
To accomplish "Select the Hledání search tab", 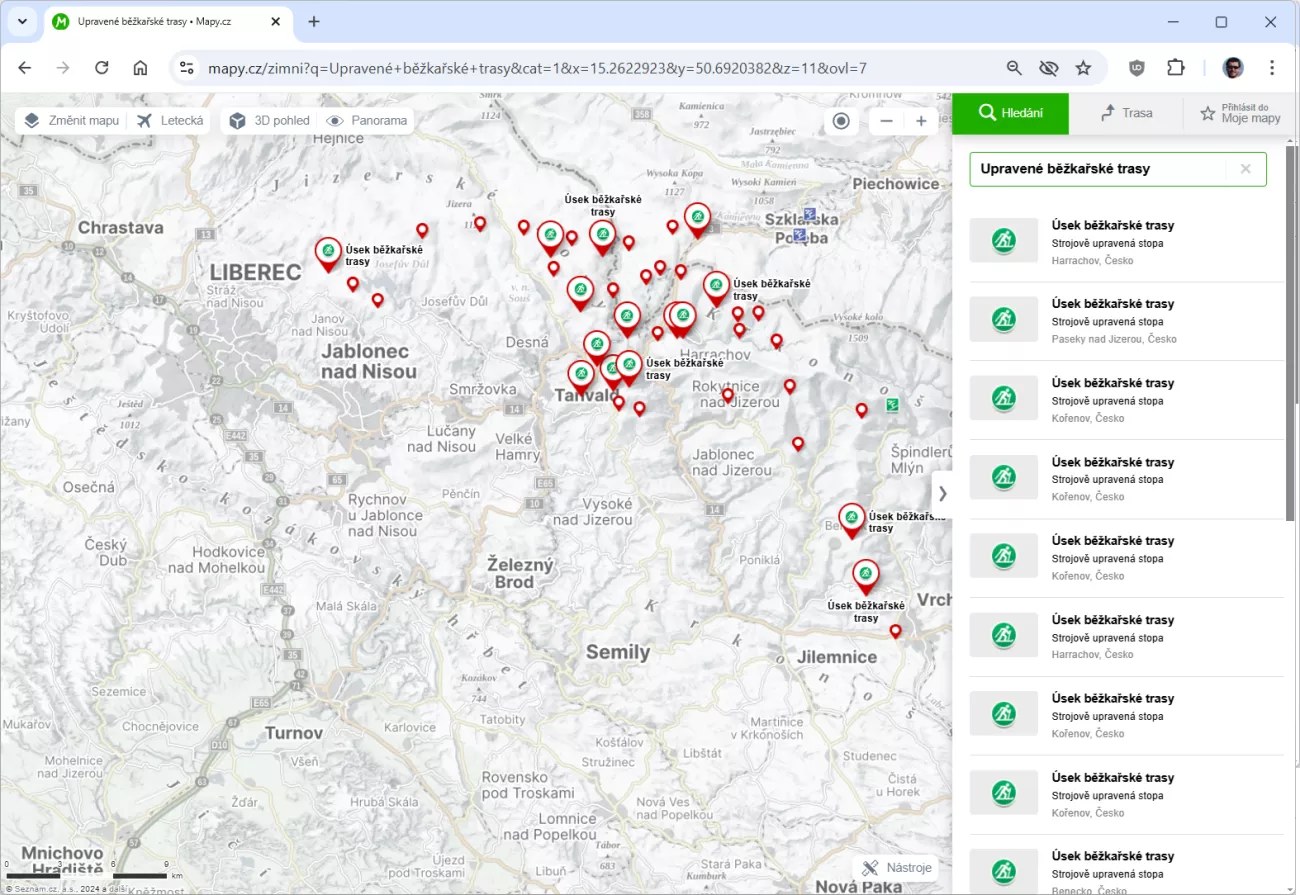I will click(x=1010, y=113).
